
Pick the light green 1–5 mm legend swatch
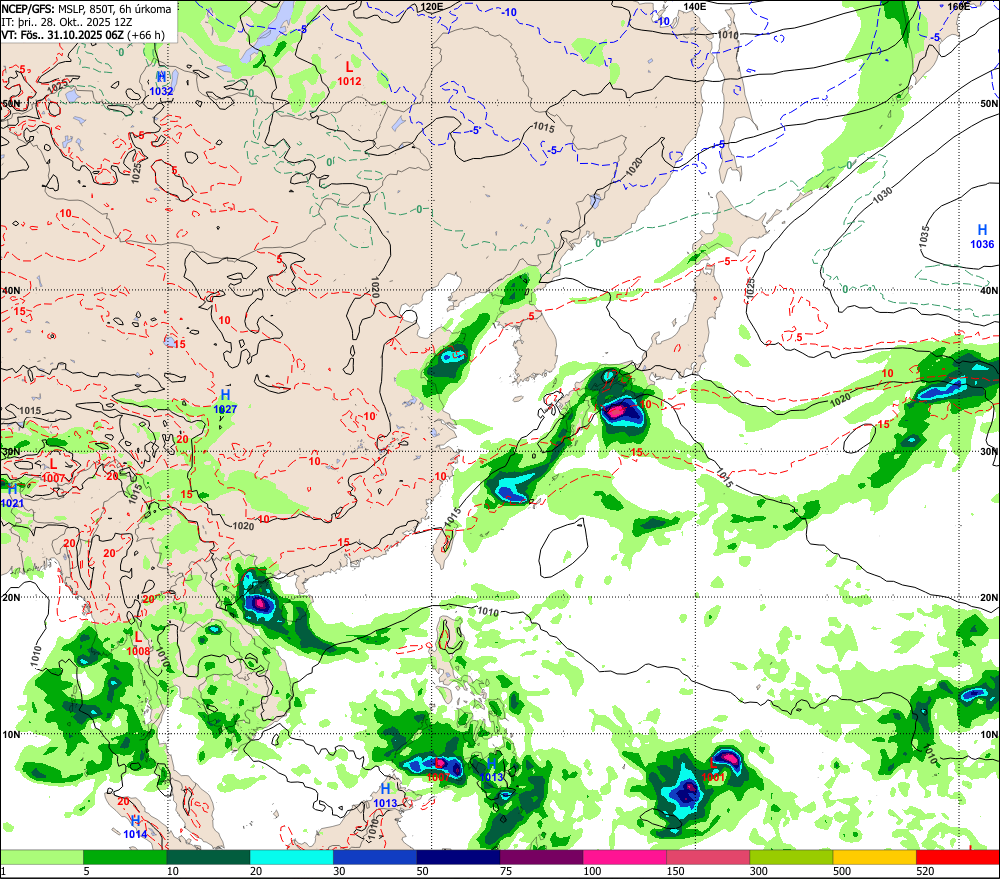point(41,857)
